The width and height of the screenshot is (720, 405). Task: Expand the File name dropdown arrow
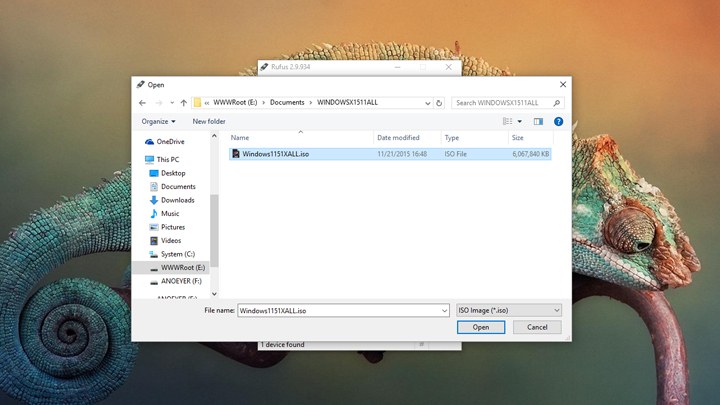(x=444, y=311)
